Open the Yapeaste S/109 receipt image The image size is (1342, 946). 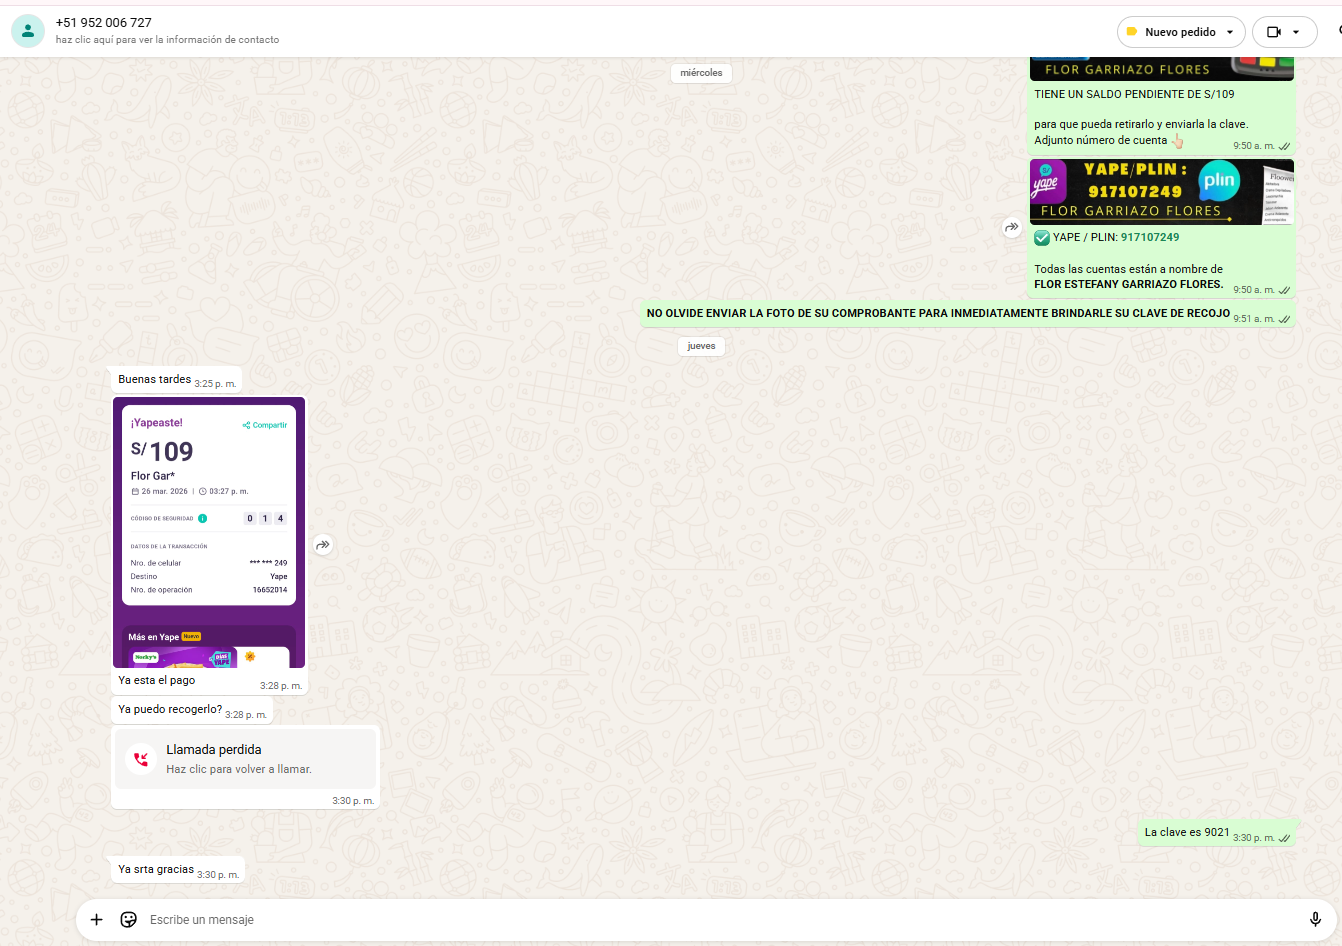[x=209, y=531]
